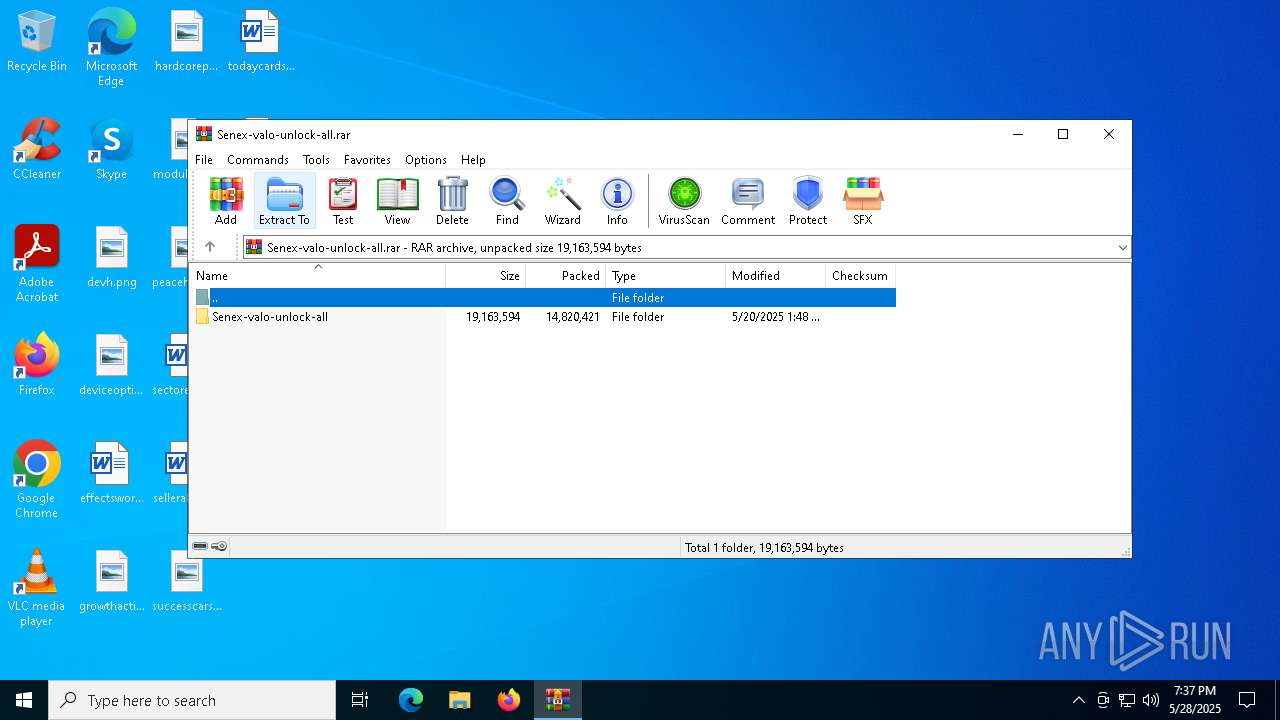This screenshot has height=720, width=1280.
Task: Sort by the Type column header
Action: point(666,276)
